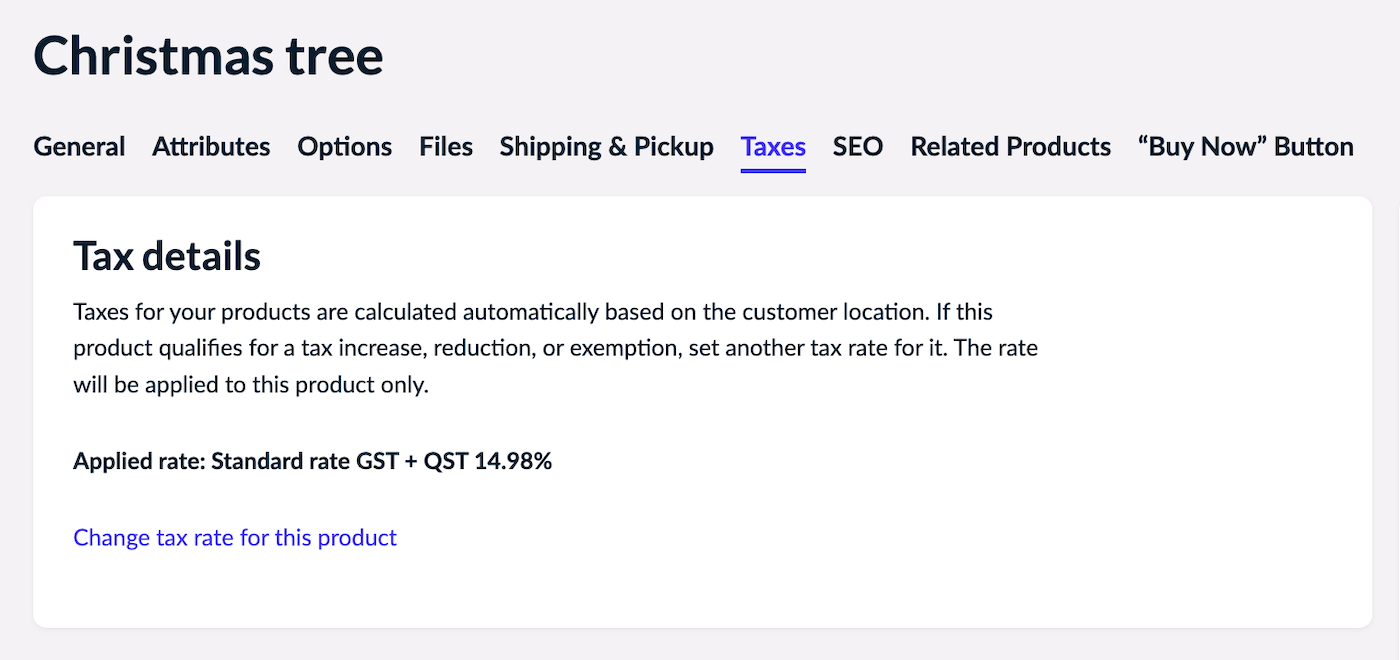1400x660 pixels.
Task: Go to the Options tab
Action: click(x=344, y=147)
